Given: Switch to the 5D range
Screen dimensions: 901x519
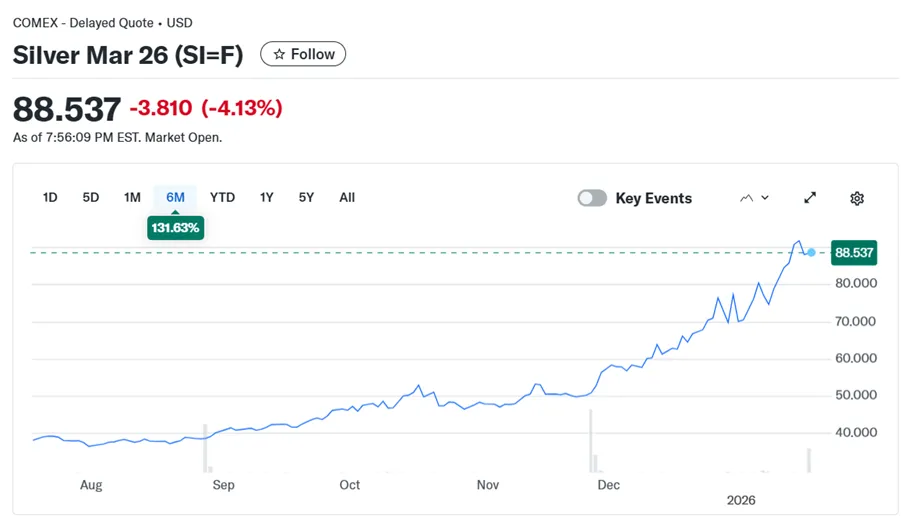Looking at the screenshot, I should pyautogui.click(x=91, y=197).
